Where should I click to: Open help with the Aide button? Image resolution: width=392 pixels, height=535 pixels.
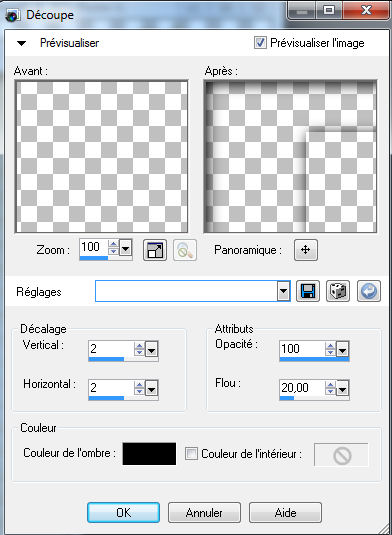pos(285,512)
